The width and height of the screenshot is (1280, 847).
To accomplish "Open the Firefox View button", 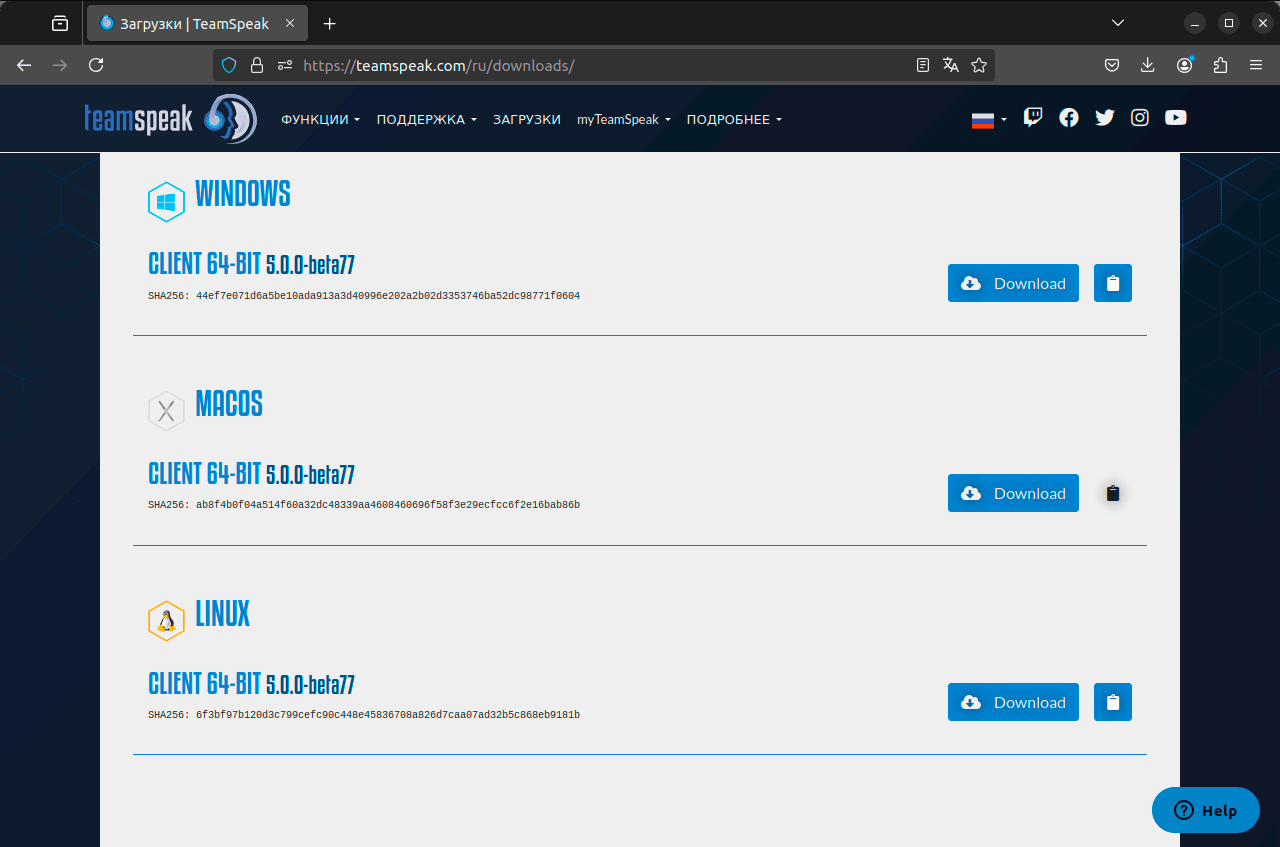I will coord(60,23).
